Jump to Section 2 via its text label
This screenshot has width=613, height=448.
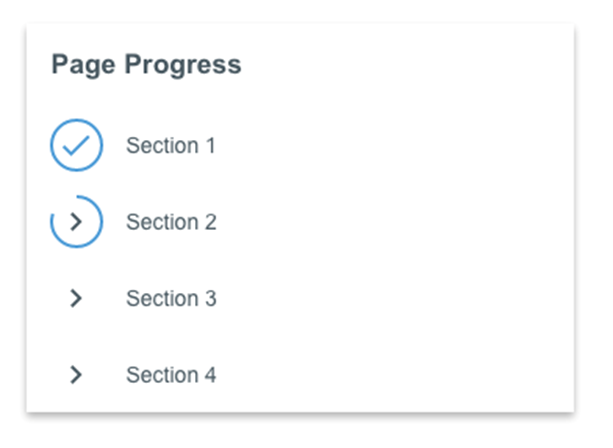pyautogui.click(x=171, y=222)
